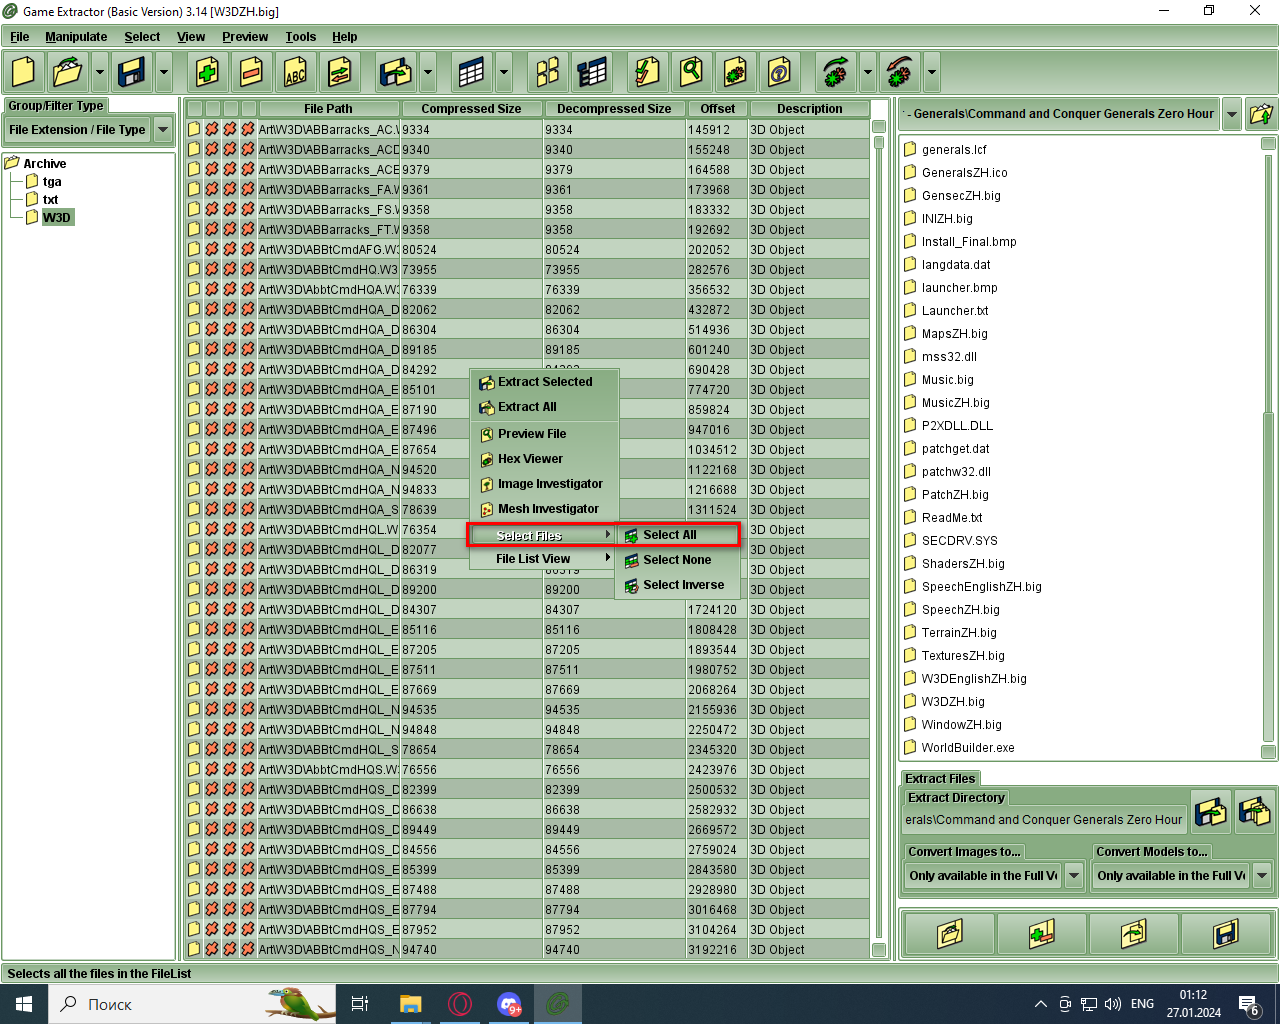
Task: Click Extract Selected icon beside Extract Directory
Action: click(1211, 811)
